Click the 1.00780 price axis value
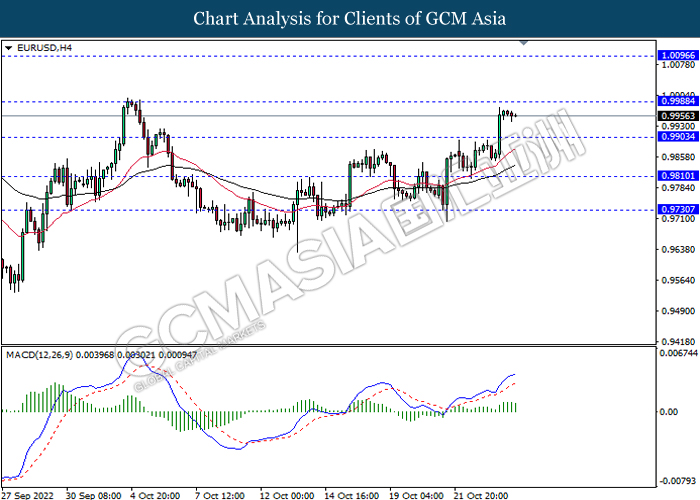The width and height of the screenshot is (700, 500). (678, 65)
